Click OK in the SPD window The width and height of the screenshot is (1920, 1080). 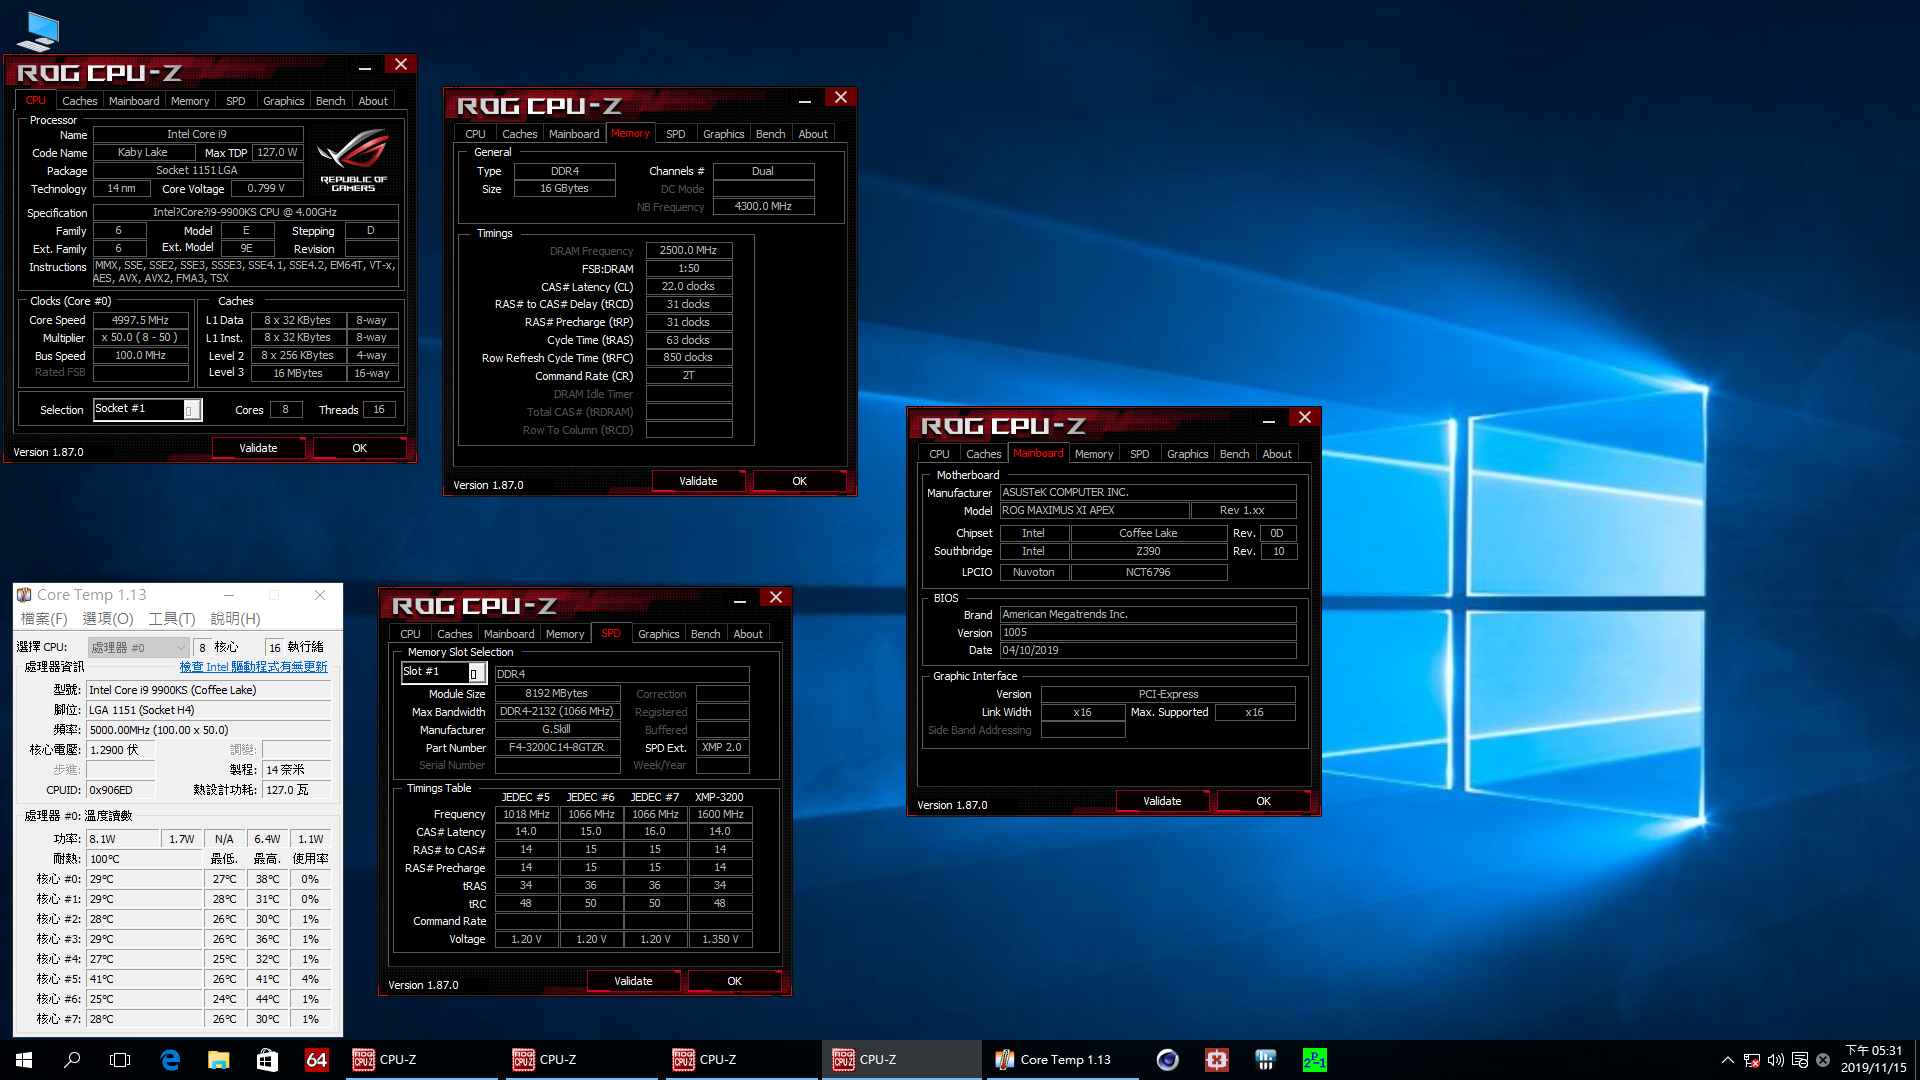click(734, 981)
